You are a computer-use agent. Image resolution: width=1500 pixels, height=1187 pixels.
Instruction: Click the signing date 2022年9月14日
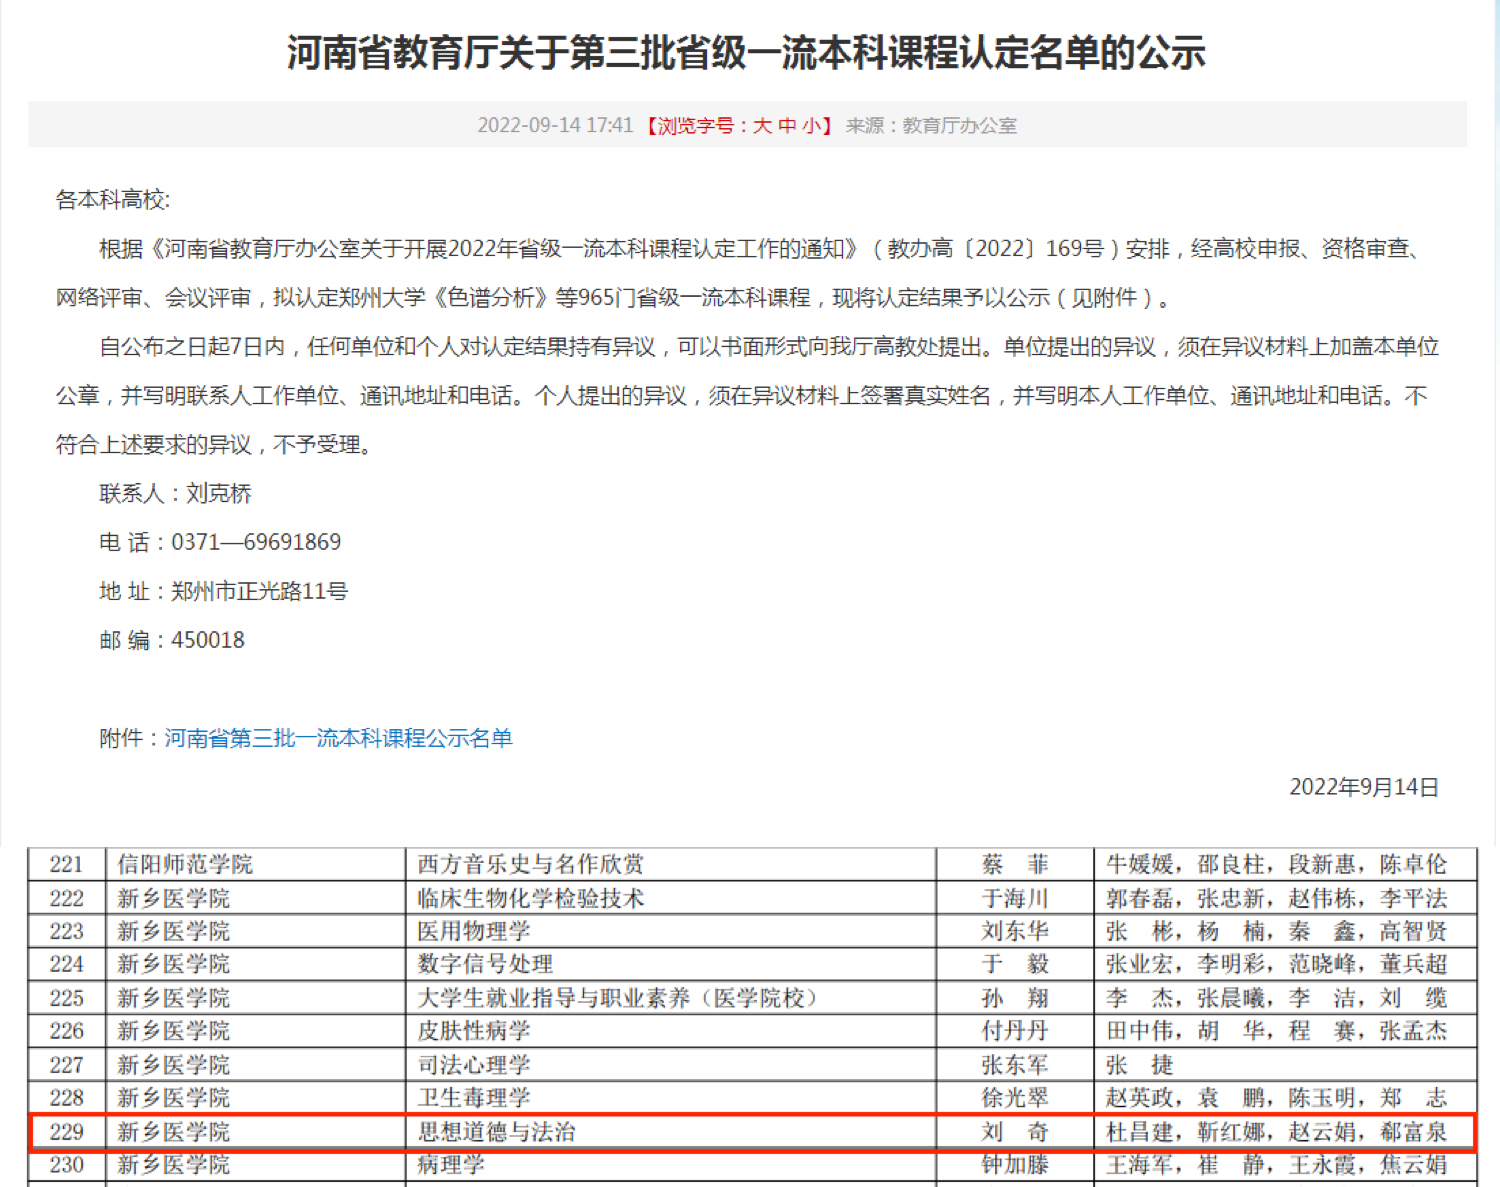[1363, 788]
